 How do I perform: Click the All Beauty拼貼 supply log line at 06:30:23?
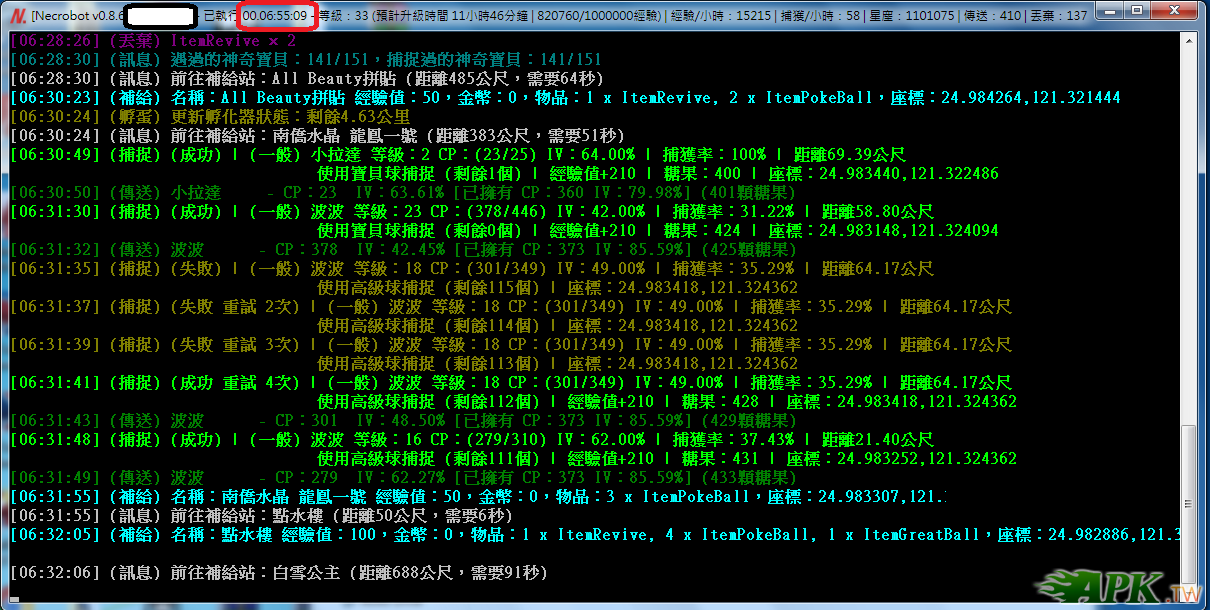tap(565, 98)
